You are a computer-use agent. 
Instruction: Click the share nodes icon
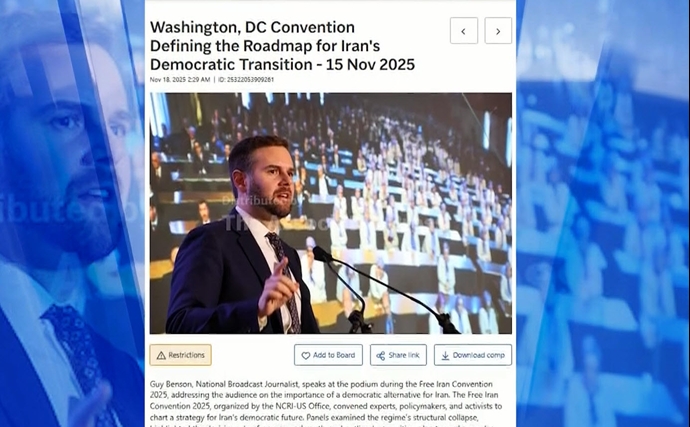(x=381, y=355)
